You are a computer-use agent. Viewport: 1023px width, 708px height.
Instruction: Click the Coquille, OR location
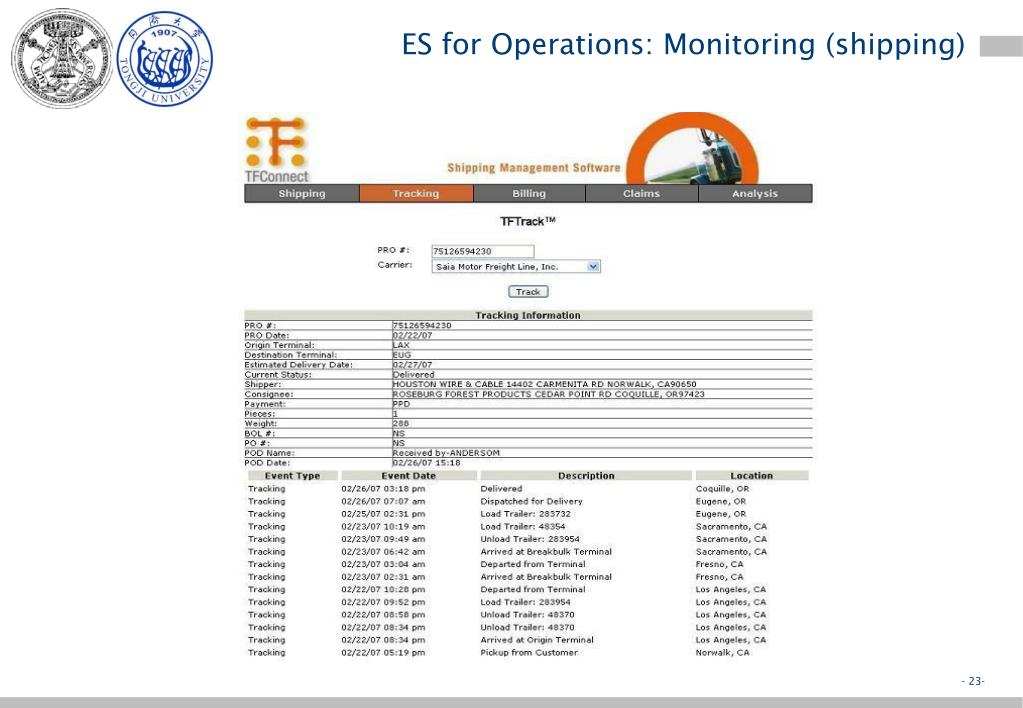(722, 488)
